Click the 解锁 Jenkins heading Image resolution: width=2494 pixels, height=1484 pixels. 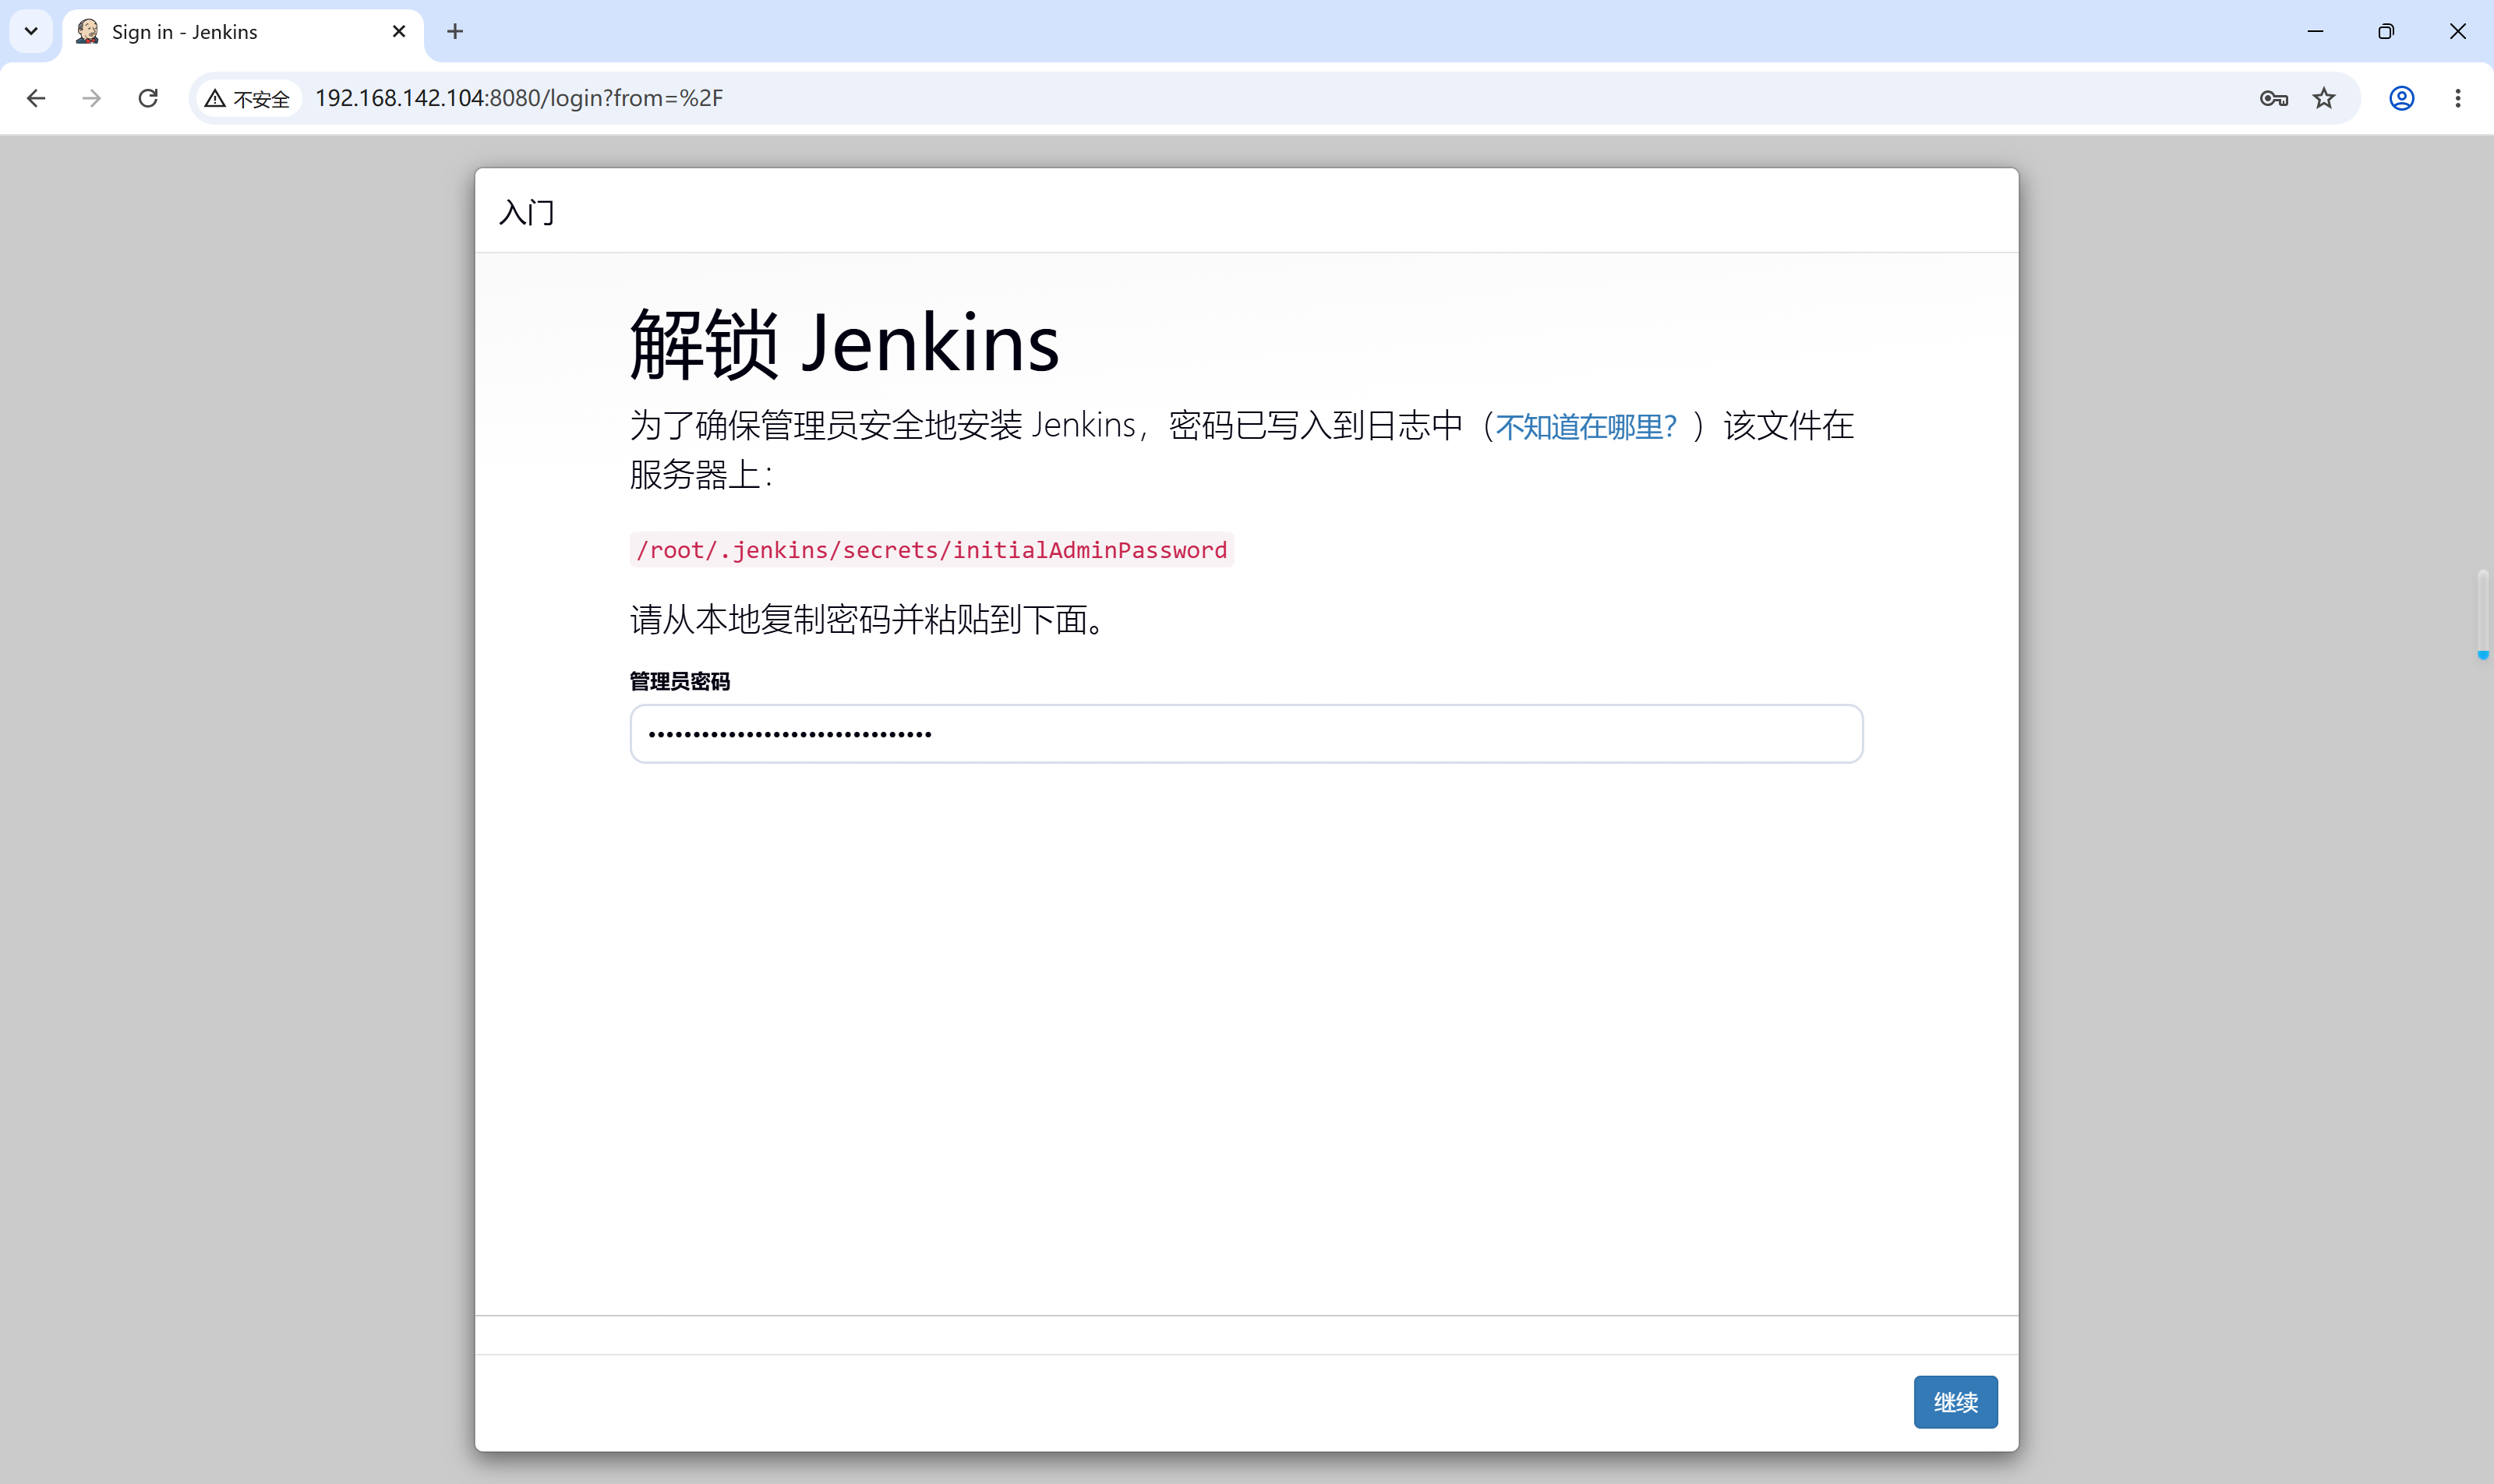point(844,343)
